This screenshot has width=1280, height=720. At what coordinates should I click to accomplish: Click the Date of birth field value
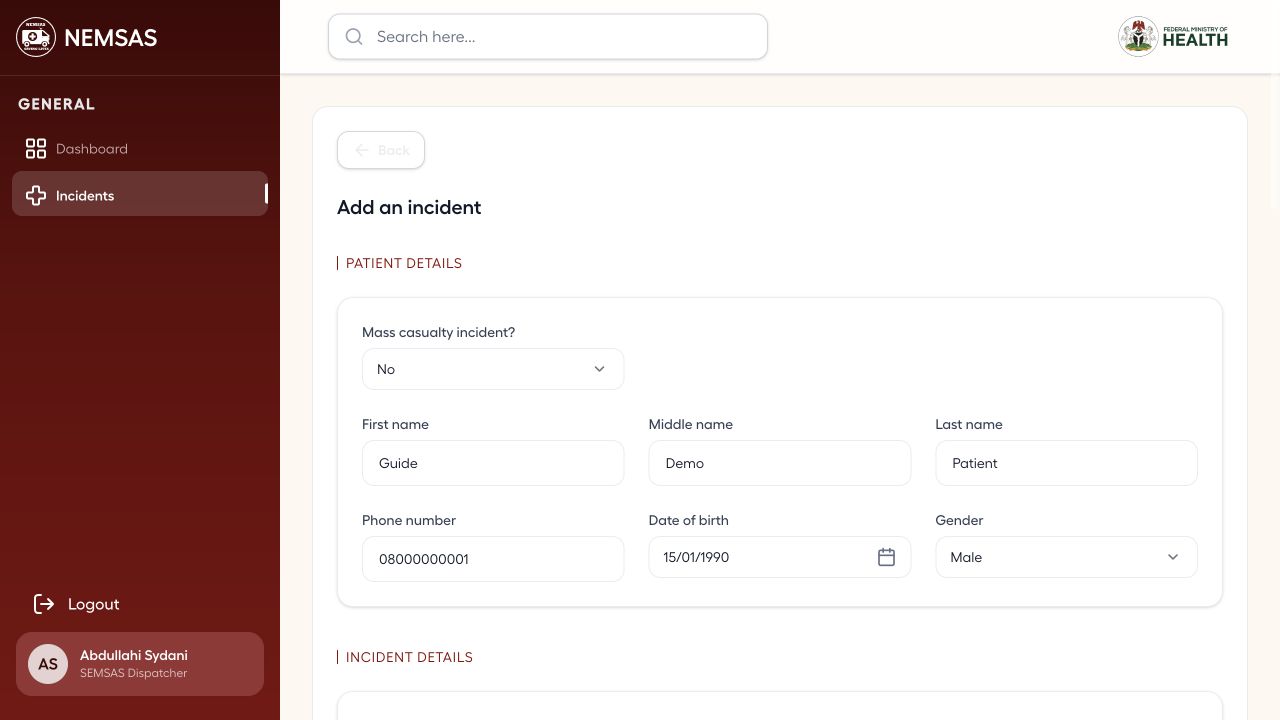[696, 557]
